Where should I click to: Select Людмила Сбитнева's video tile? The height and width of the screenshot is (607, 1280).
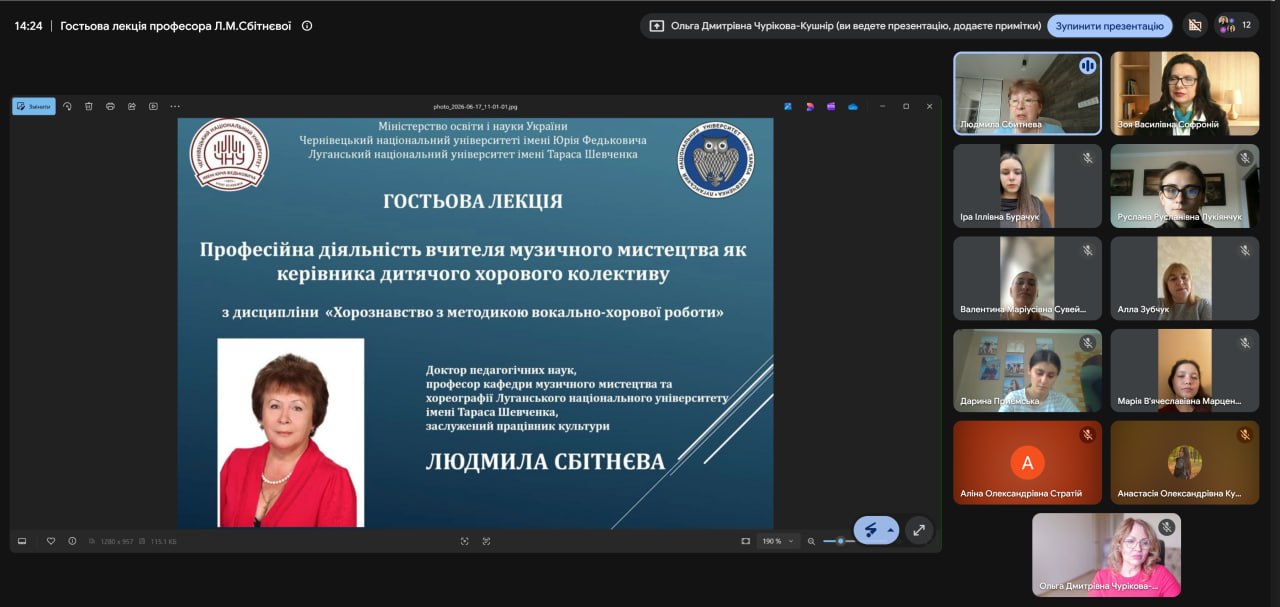coord(1027,93)
